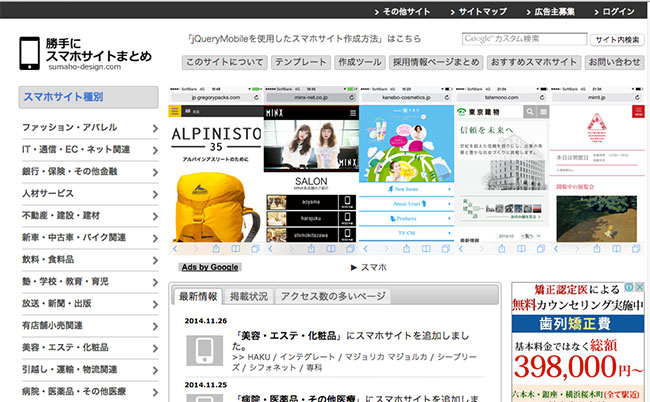The height and width of the screenshot is (402, 650).
Task: Click 広告主募集 top bar link
Action: pos(551,12)
